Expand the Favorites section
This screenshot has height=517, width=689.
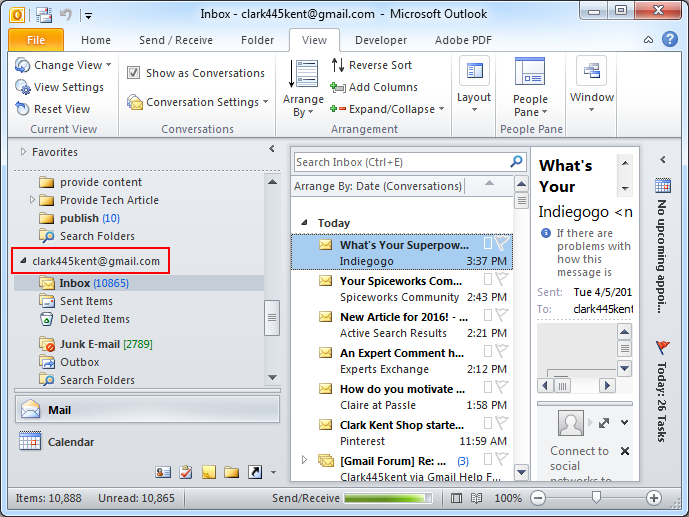[x=23, y=152]
